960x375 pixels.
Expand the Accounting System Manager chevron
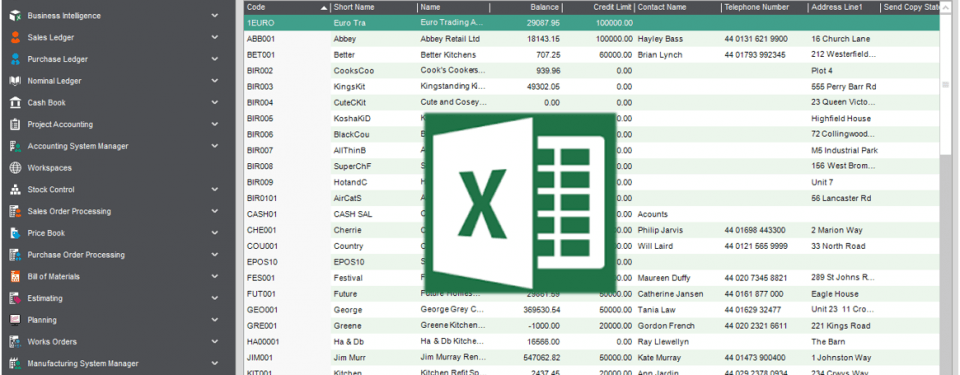click(214, 146)
